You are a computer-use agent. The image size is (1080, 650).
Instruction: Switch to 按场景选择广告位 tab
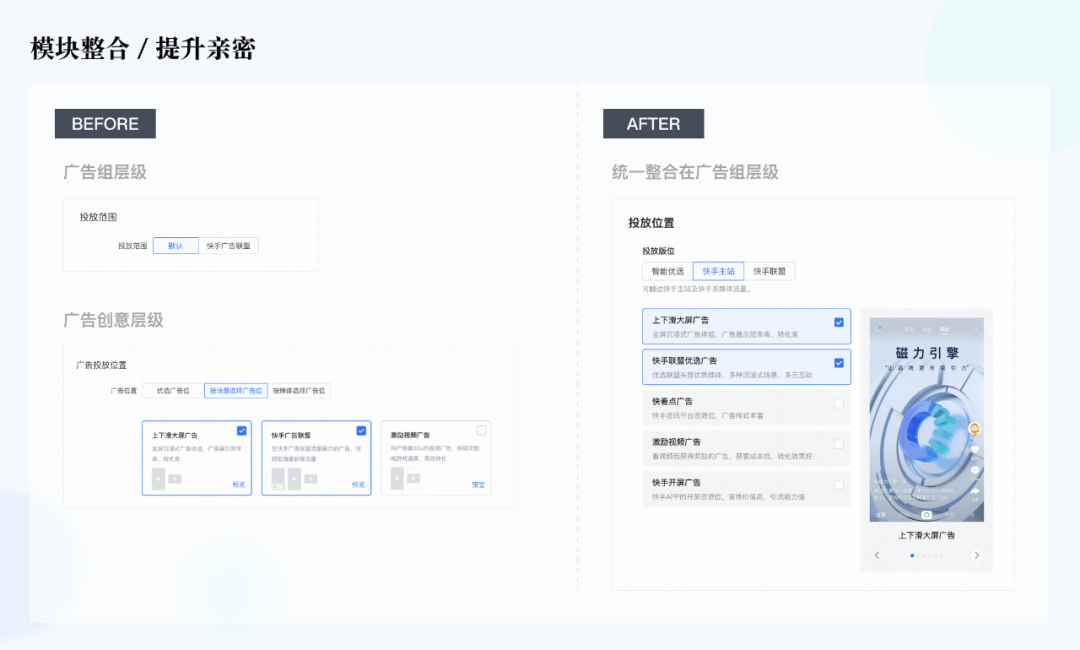(x=236, y=390)
